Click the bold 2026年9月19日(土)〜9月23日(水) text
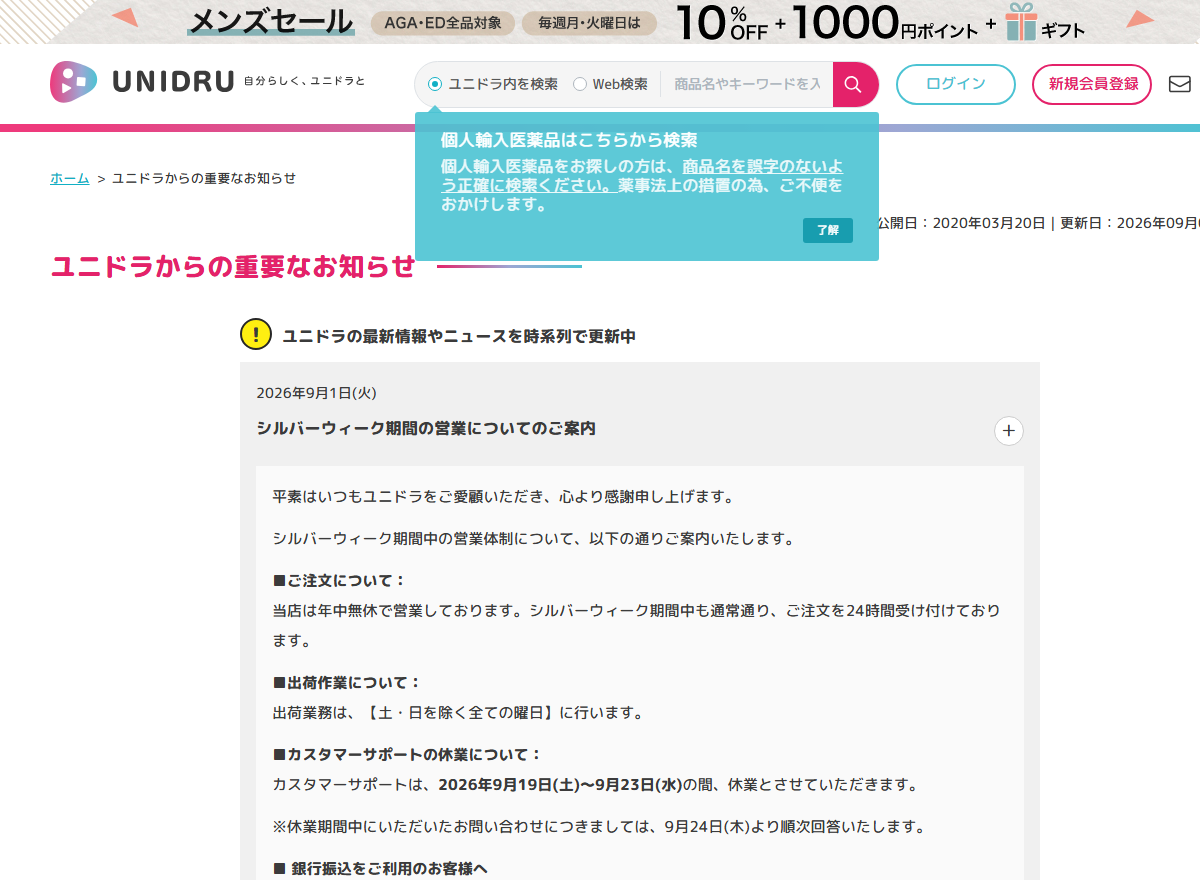 (x=560, y=784)
